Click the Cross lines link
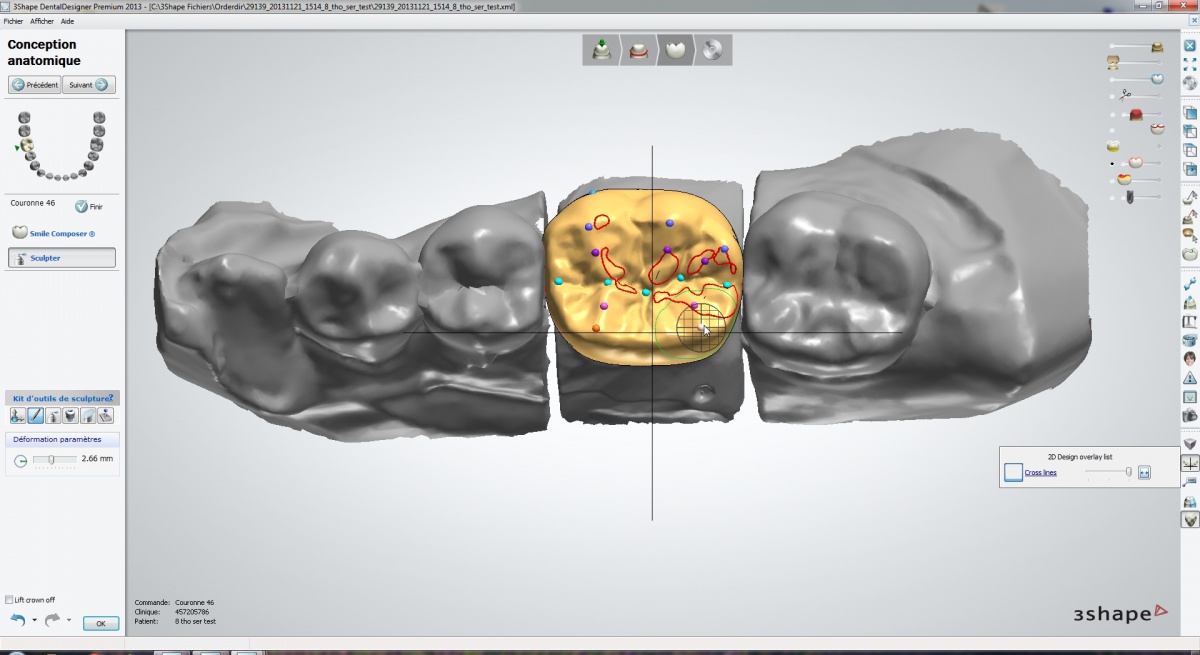This screenshot has width=1200, height=655. click(1041, 472)
